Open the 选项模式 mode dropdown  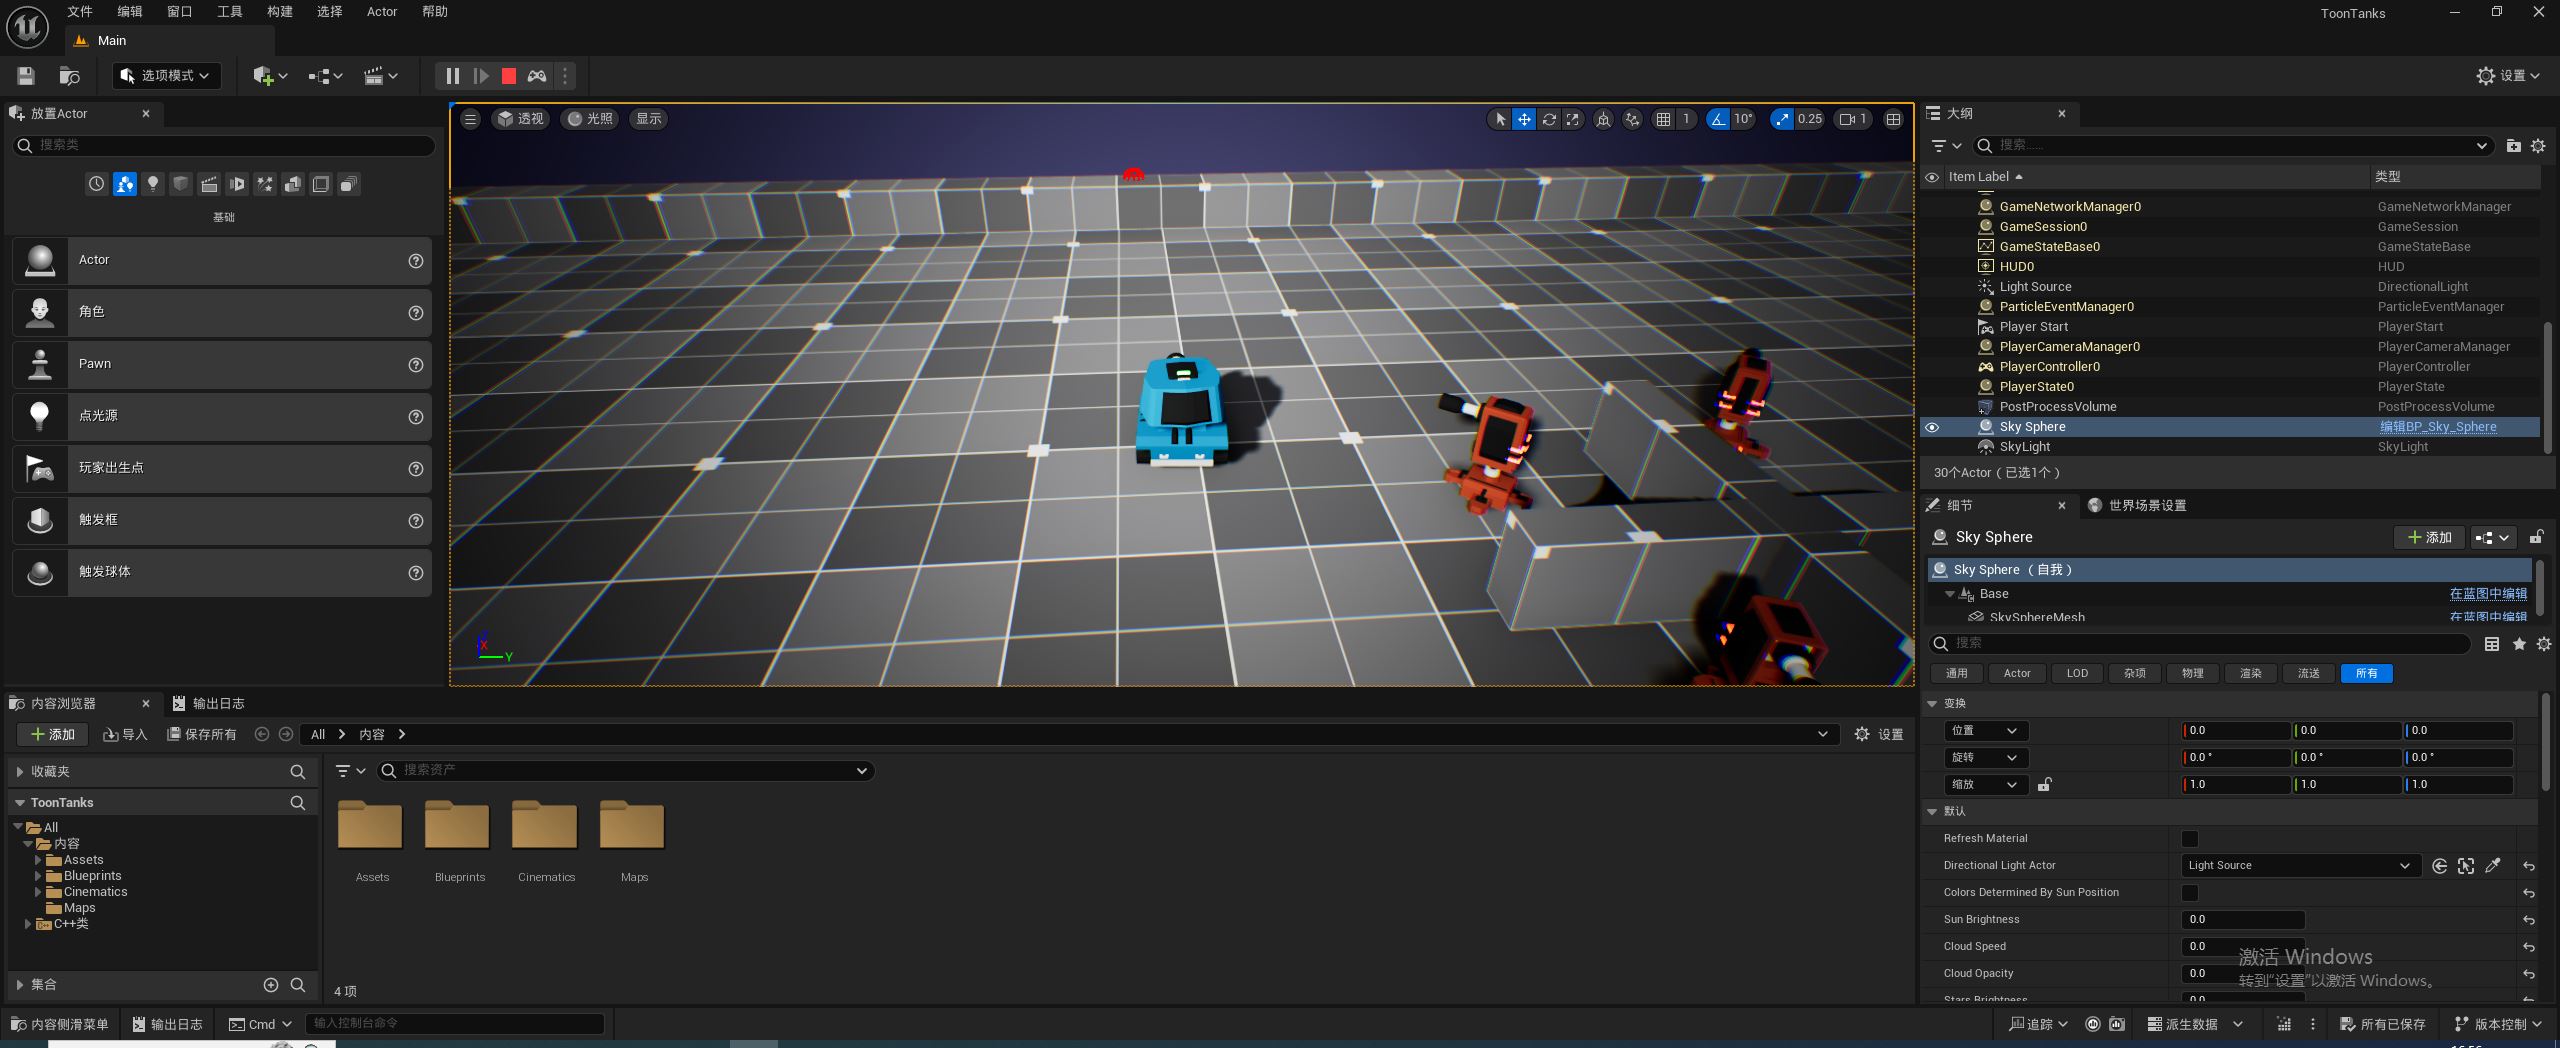pyautogui.click(x=166, y=76)
